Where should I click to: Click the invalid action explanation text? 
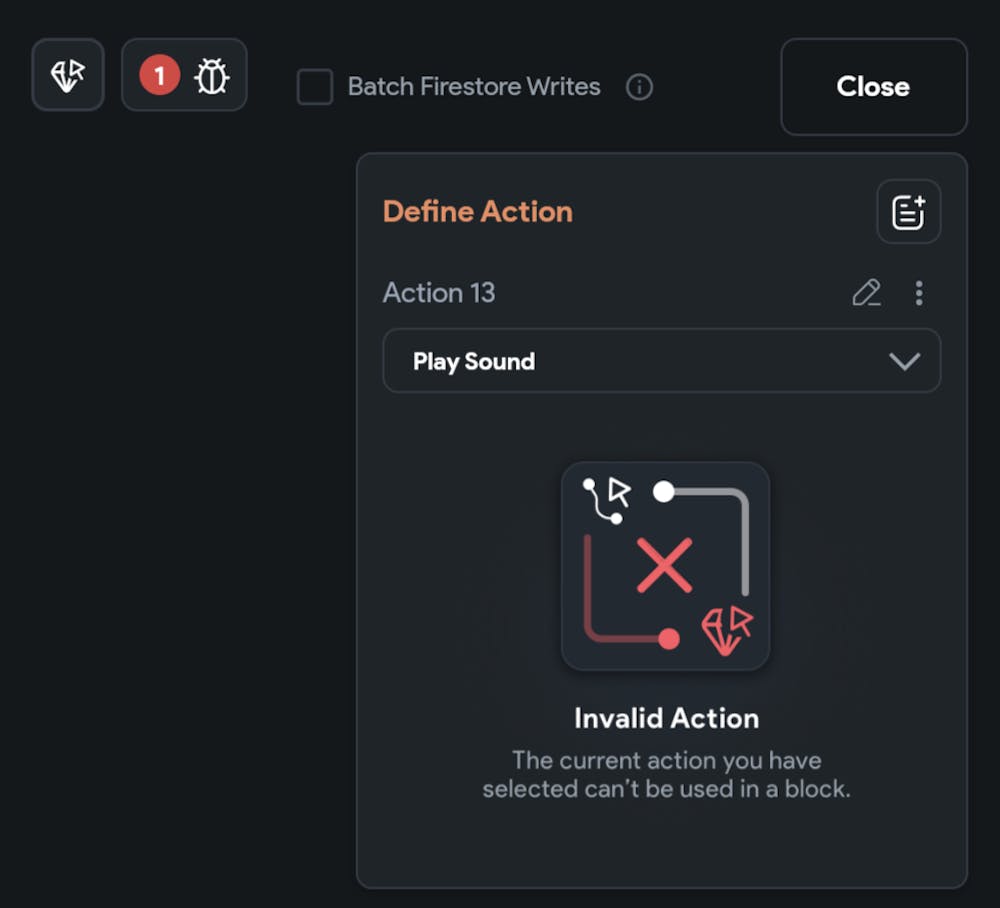[x=666, y=774]
